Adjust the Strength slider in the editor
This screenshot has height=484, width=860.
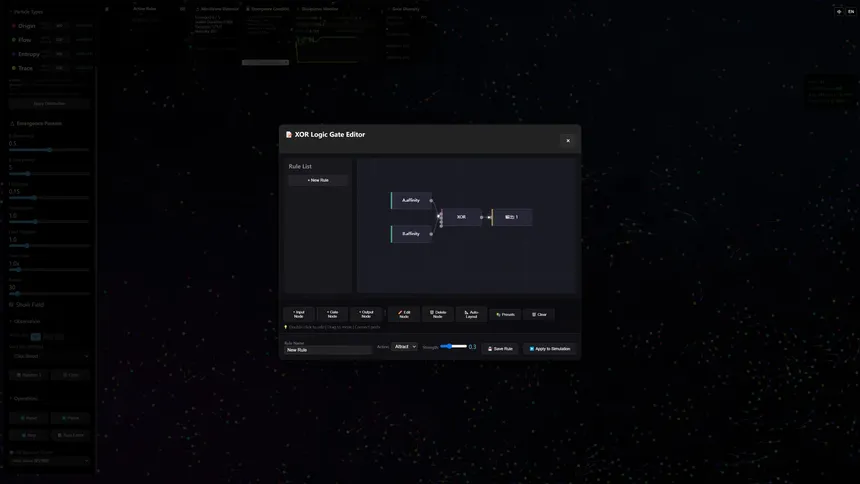tap(453, 347)
